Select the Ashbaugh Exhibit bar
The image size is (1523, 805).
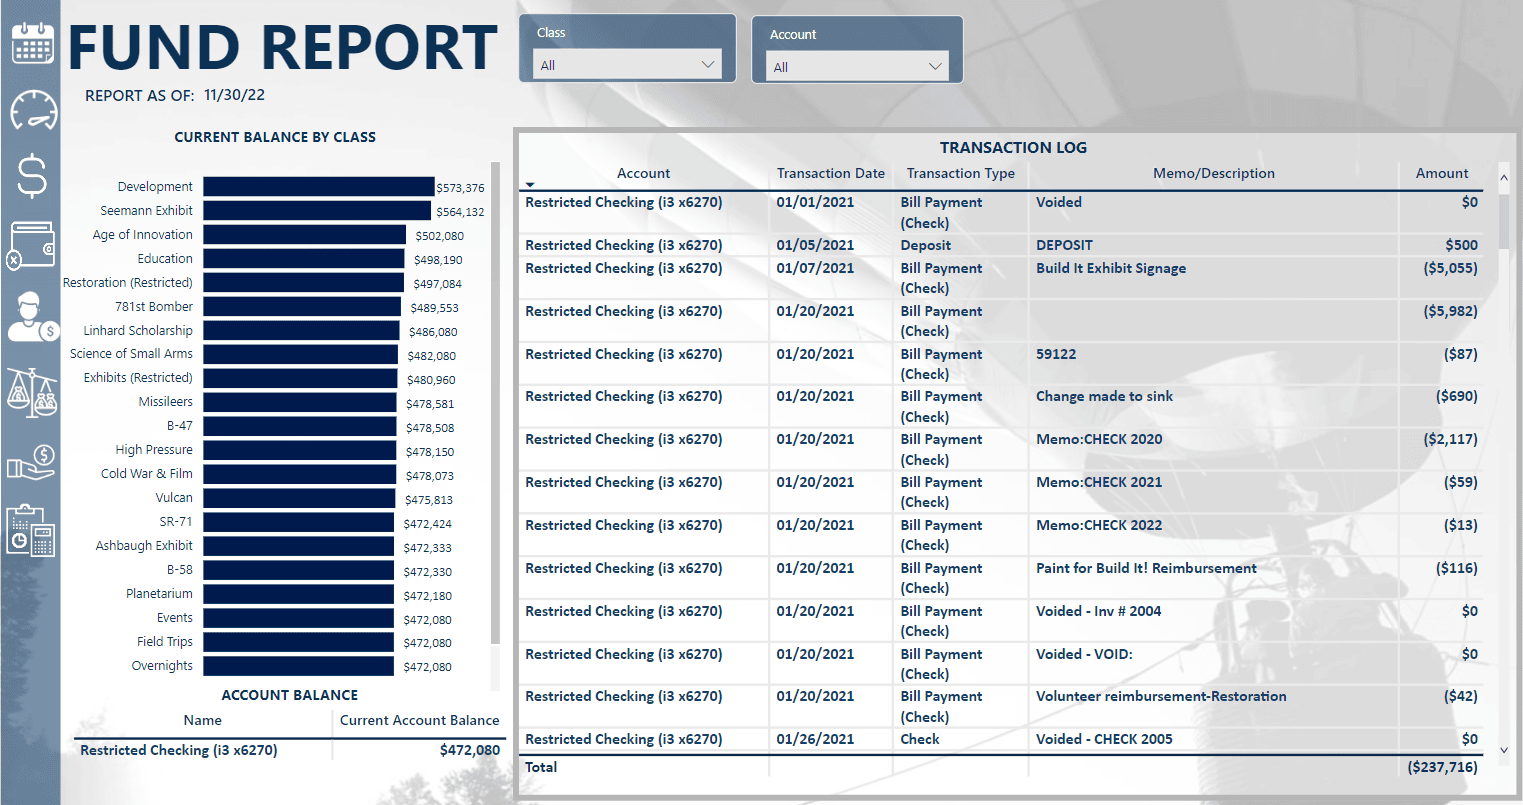[x=299, y=546]
